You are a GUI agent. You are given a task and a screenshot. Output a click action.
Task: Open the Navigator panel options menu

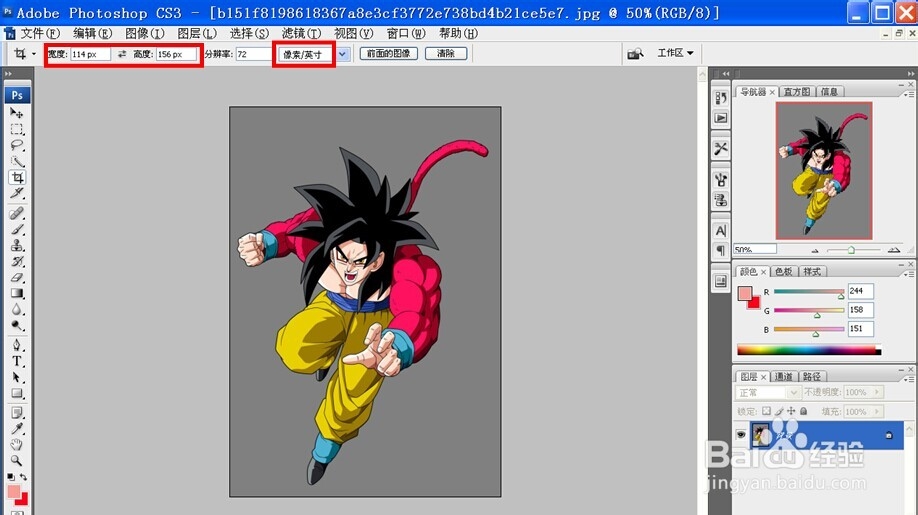coord(910,94)
